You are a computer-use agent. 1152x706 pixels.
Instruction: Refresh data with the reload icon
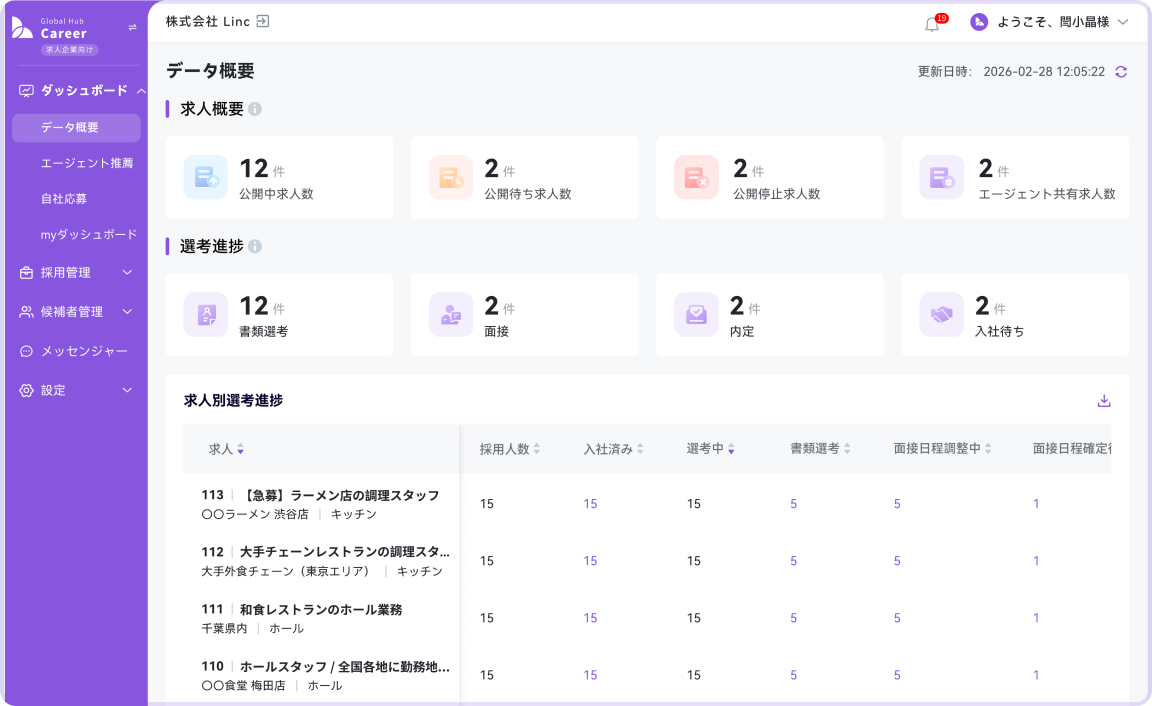(1120, 71)
